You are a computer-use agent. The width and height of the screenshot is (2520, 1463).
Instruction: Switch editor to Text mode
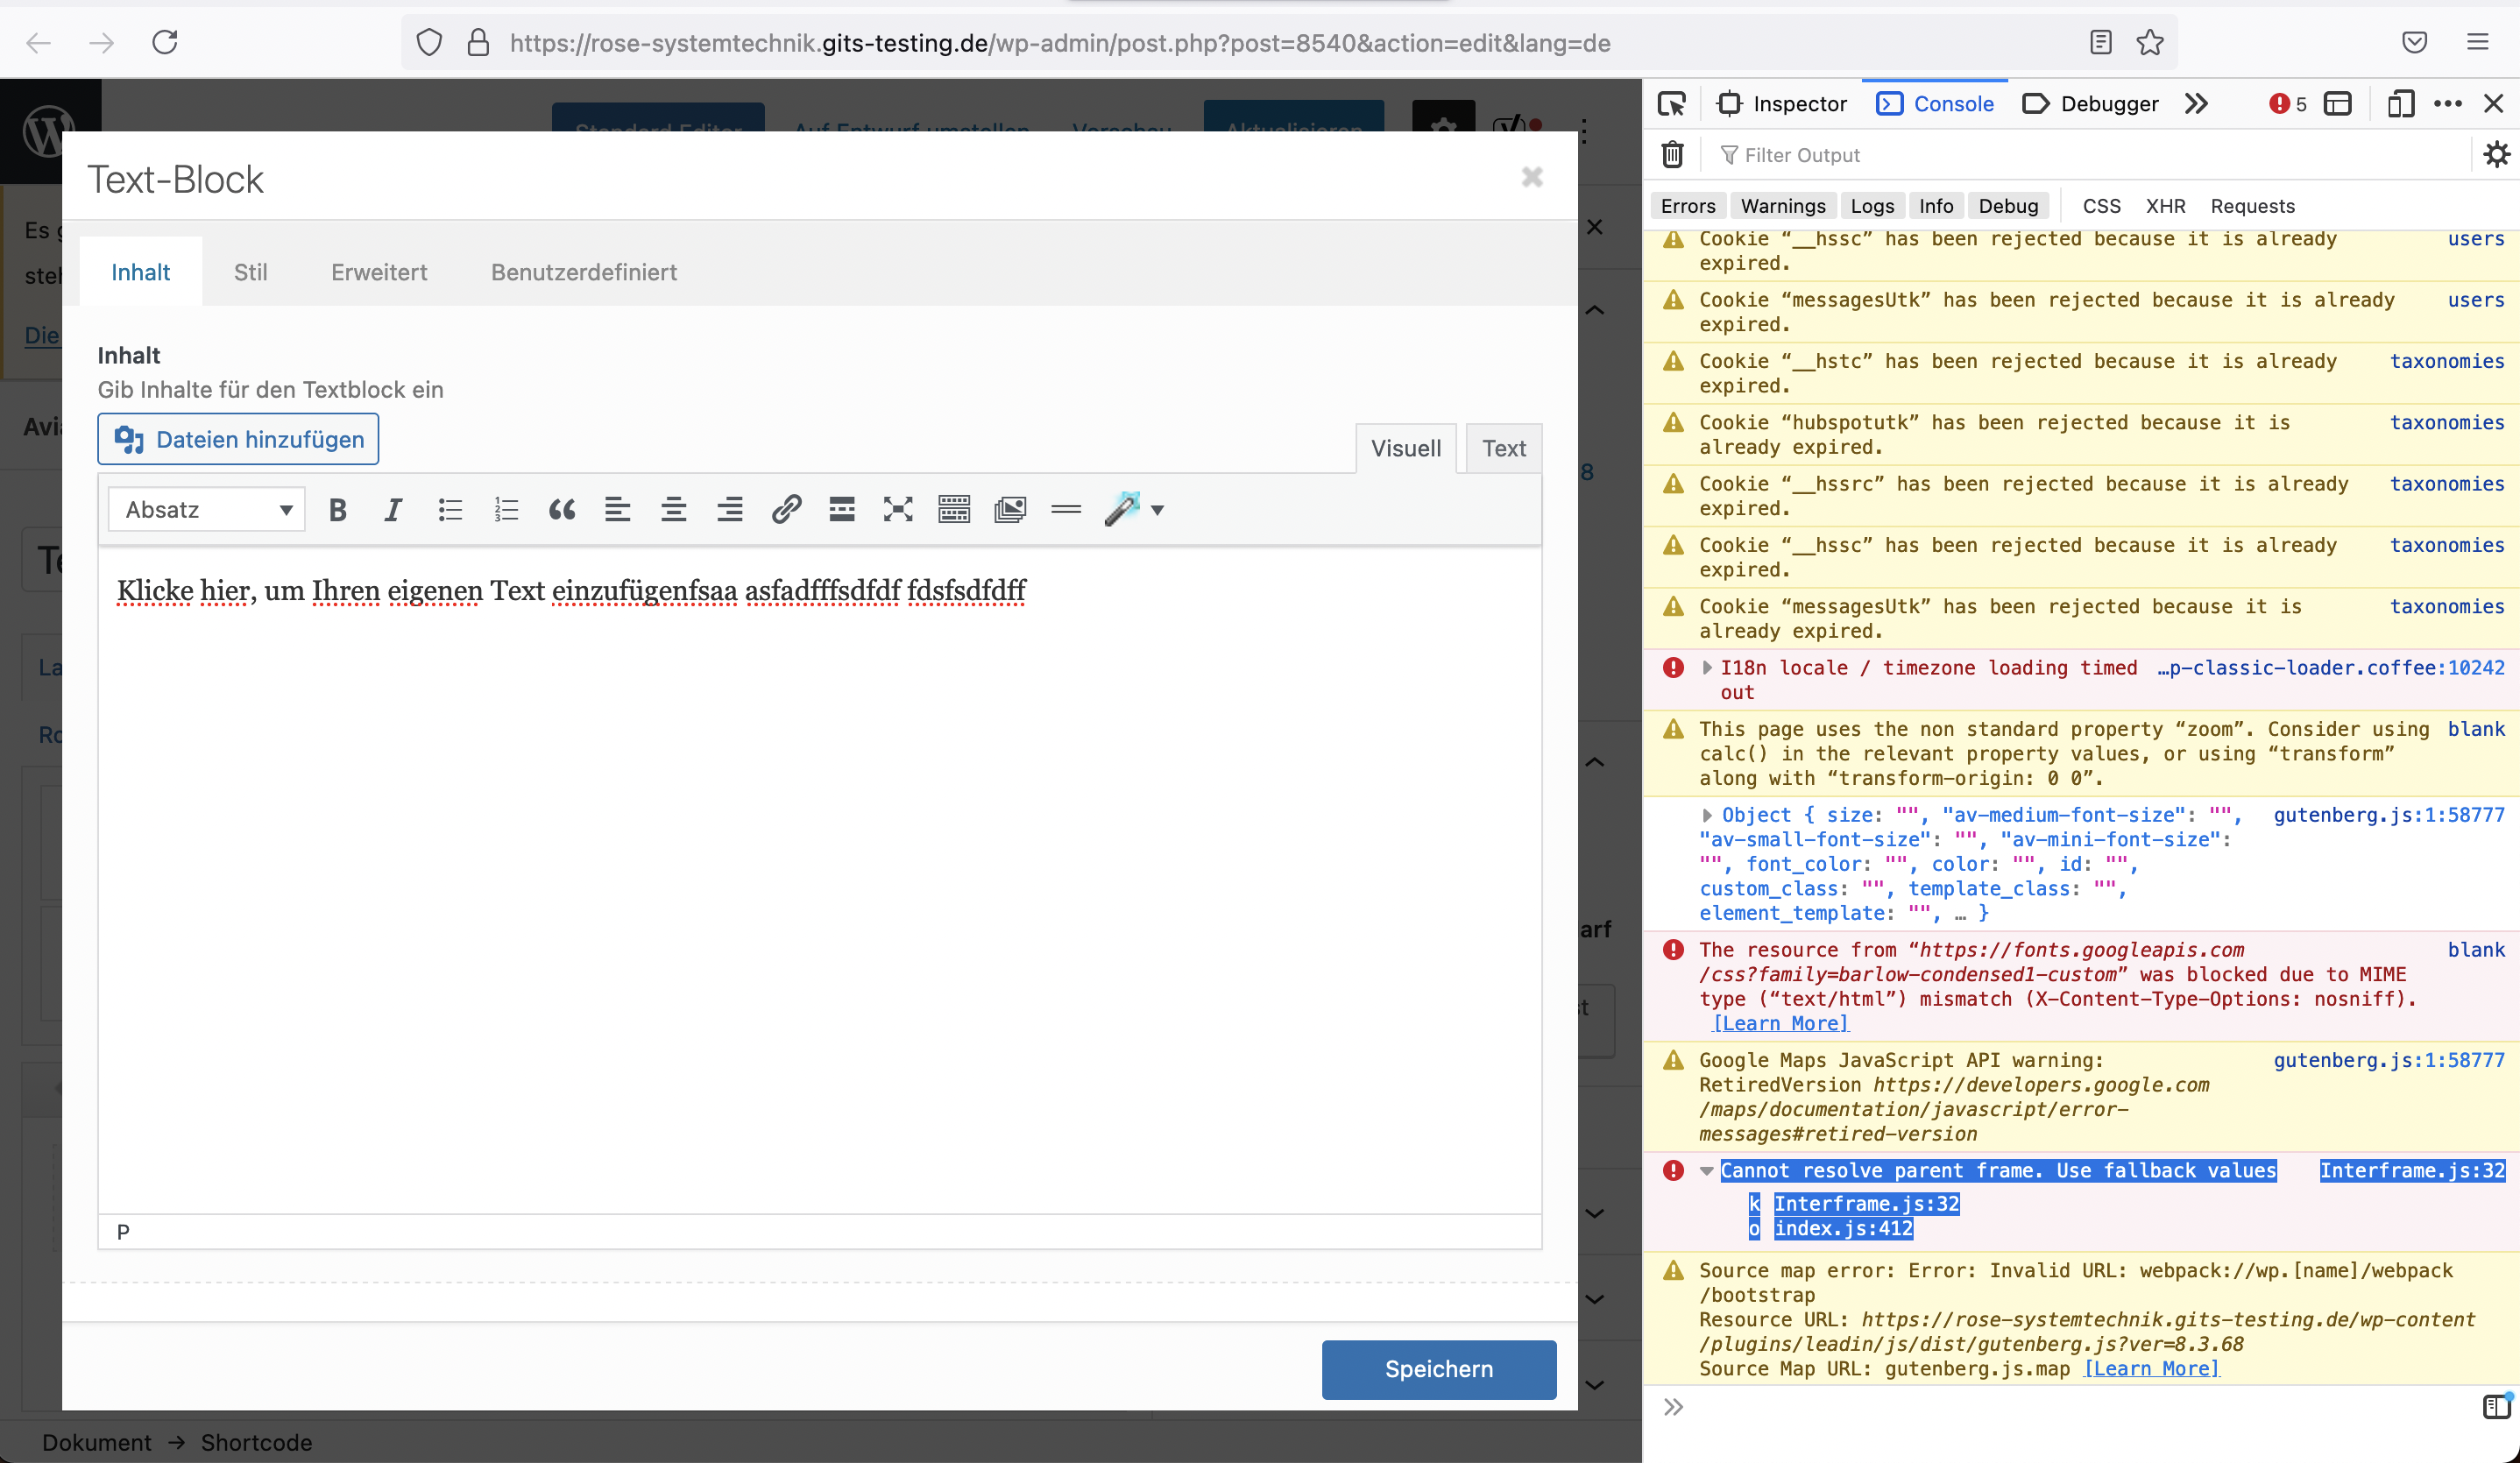pyautogui.click(x=1503, y=448)
